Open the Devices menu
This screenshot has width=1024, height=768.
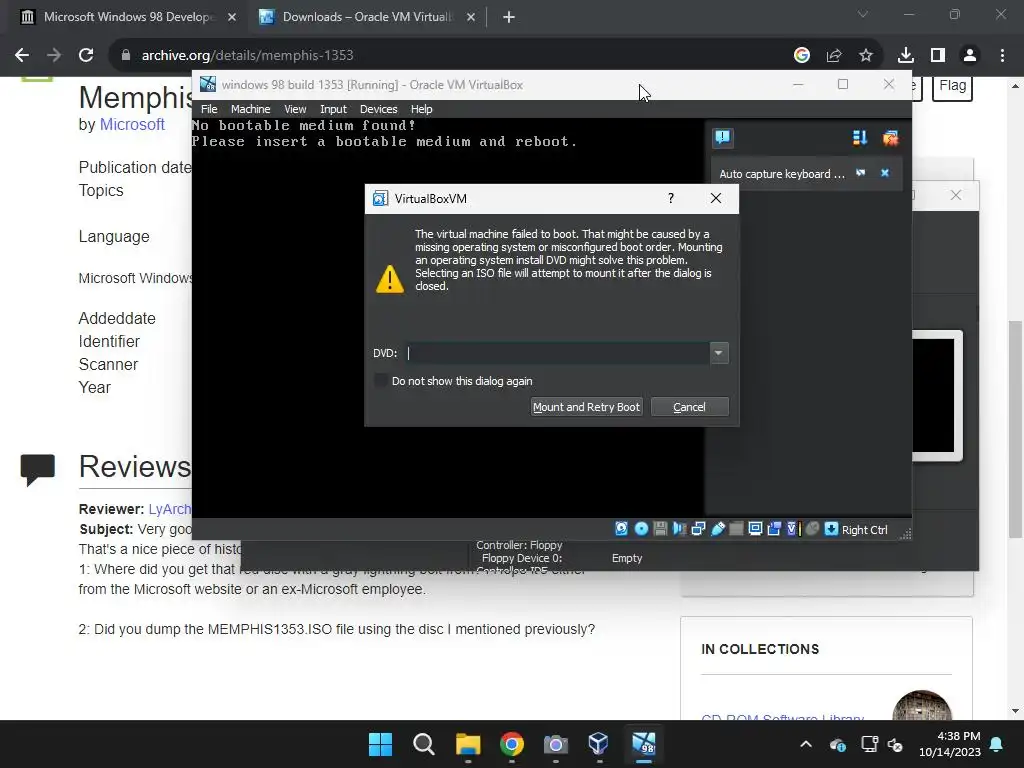(378, 109)
